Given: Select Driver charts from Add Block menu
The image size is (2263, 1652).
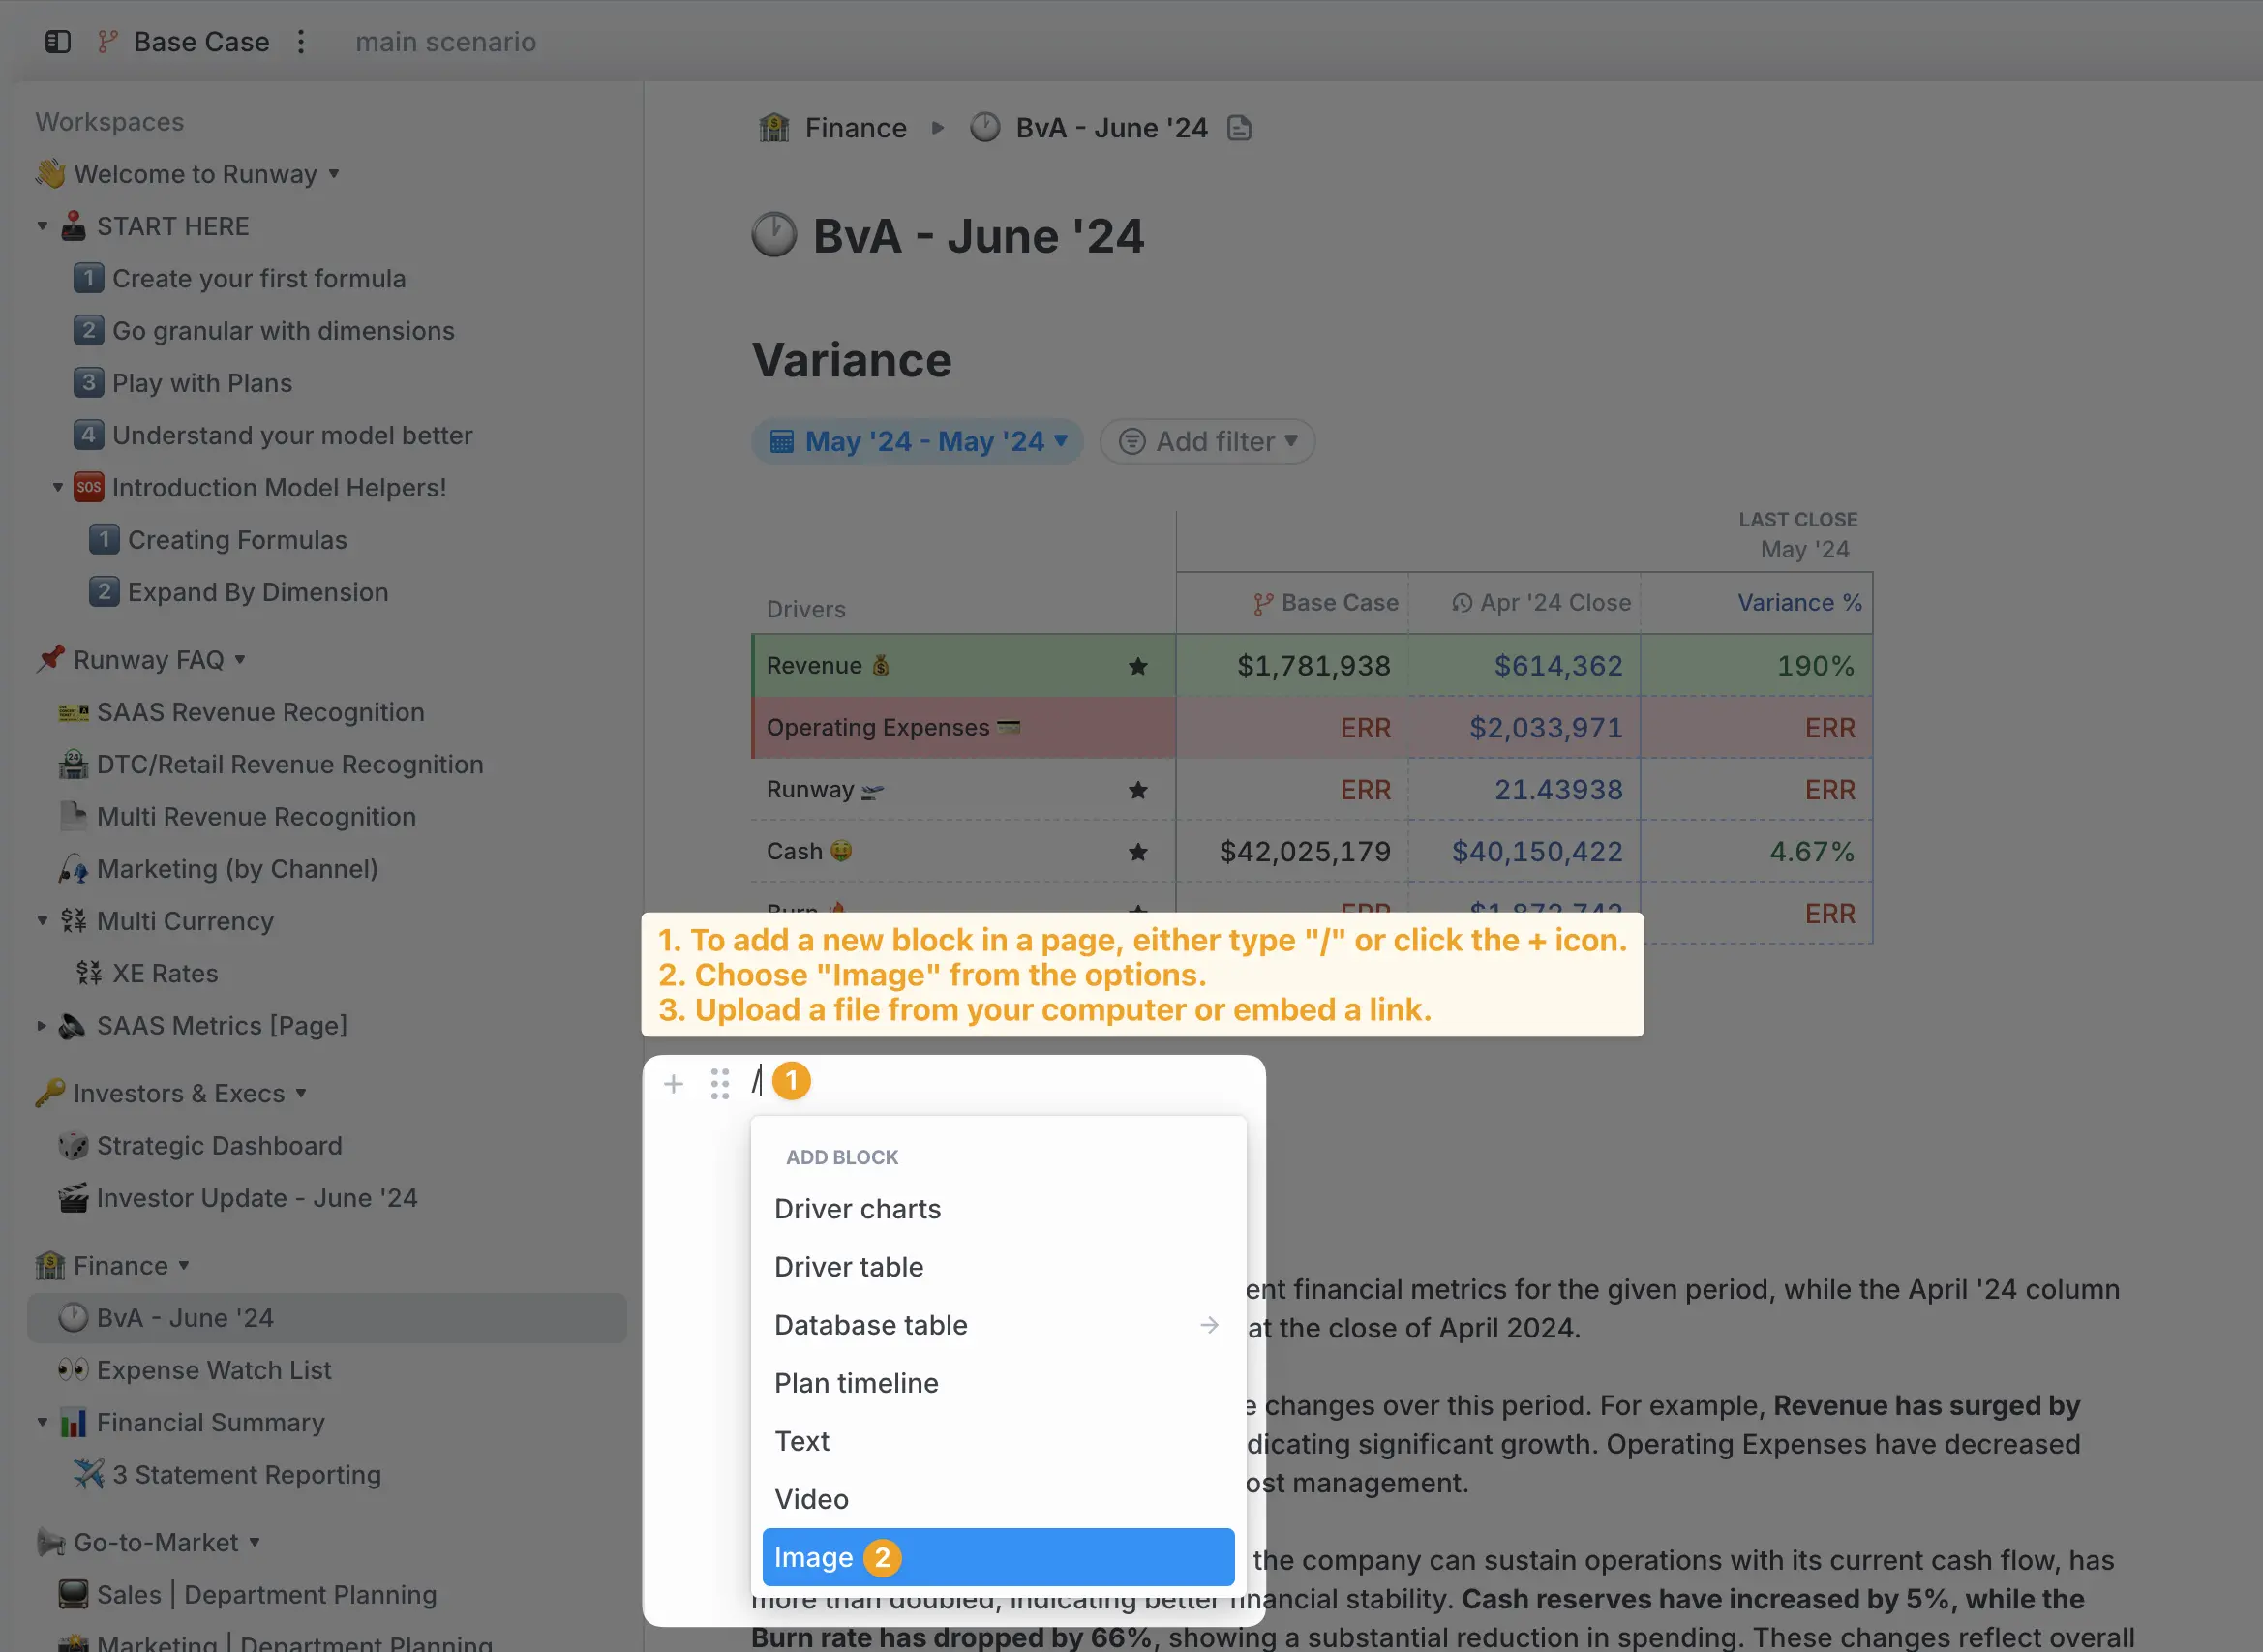Looking at the screenshot, I should point(998,1209).
